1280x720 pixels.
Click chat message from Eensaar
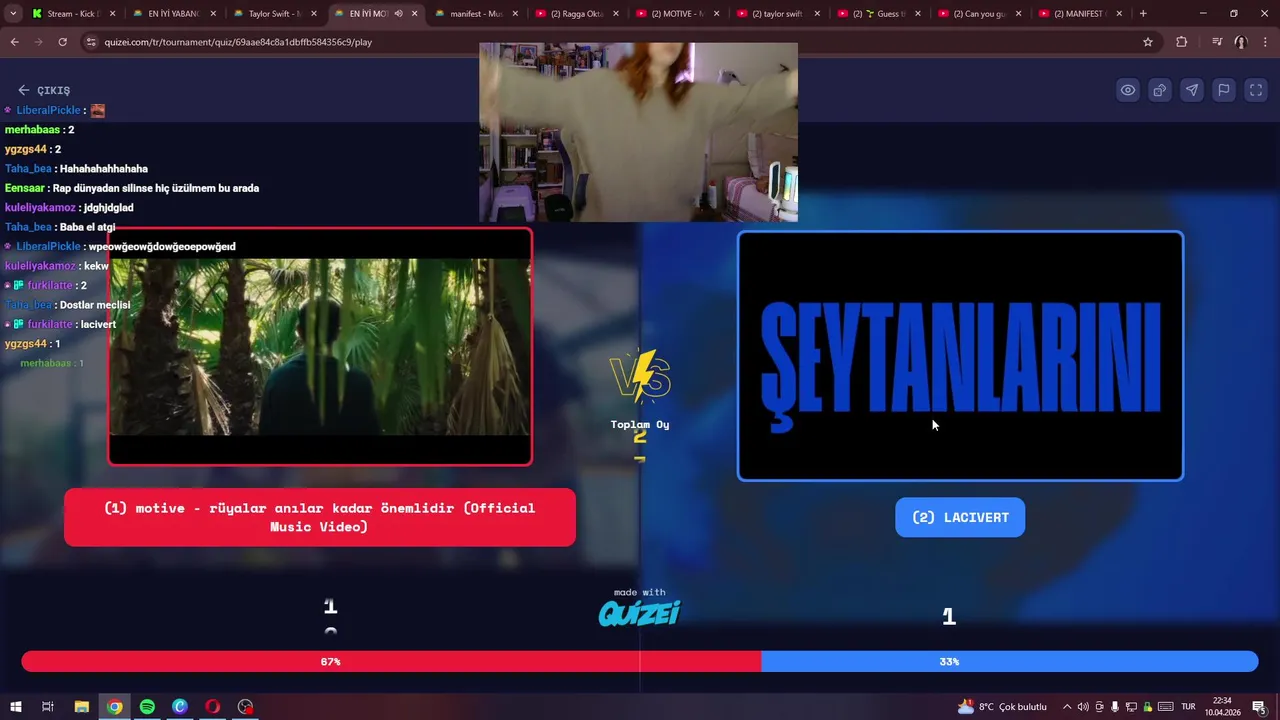coord(132,188)
